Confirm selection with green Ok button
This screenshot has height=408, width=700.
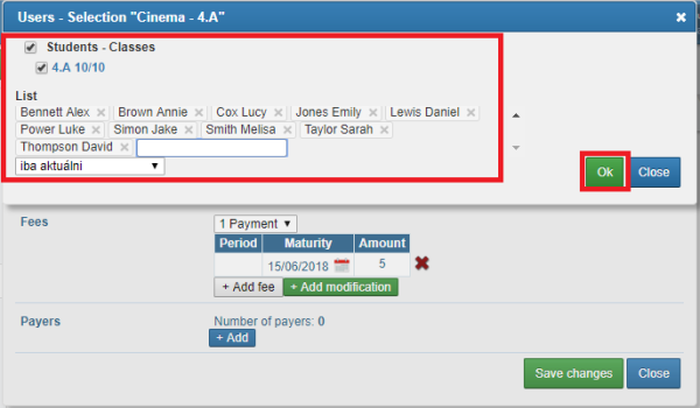point(605,172)
